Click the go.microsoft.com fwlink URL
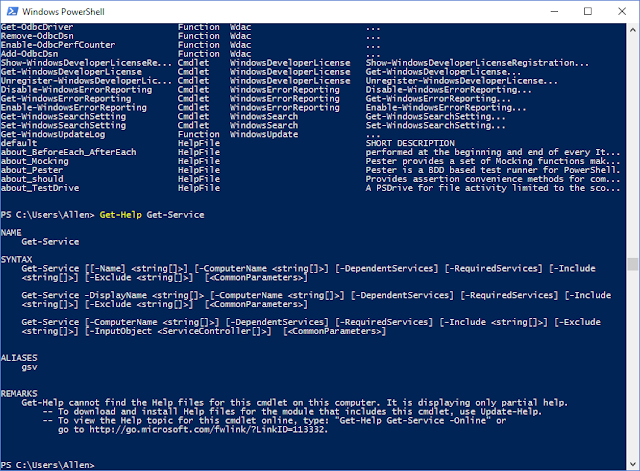 (x=209, y=429)
